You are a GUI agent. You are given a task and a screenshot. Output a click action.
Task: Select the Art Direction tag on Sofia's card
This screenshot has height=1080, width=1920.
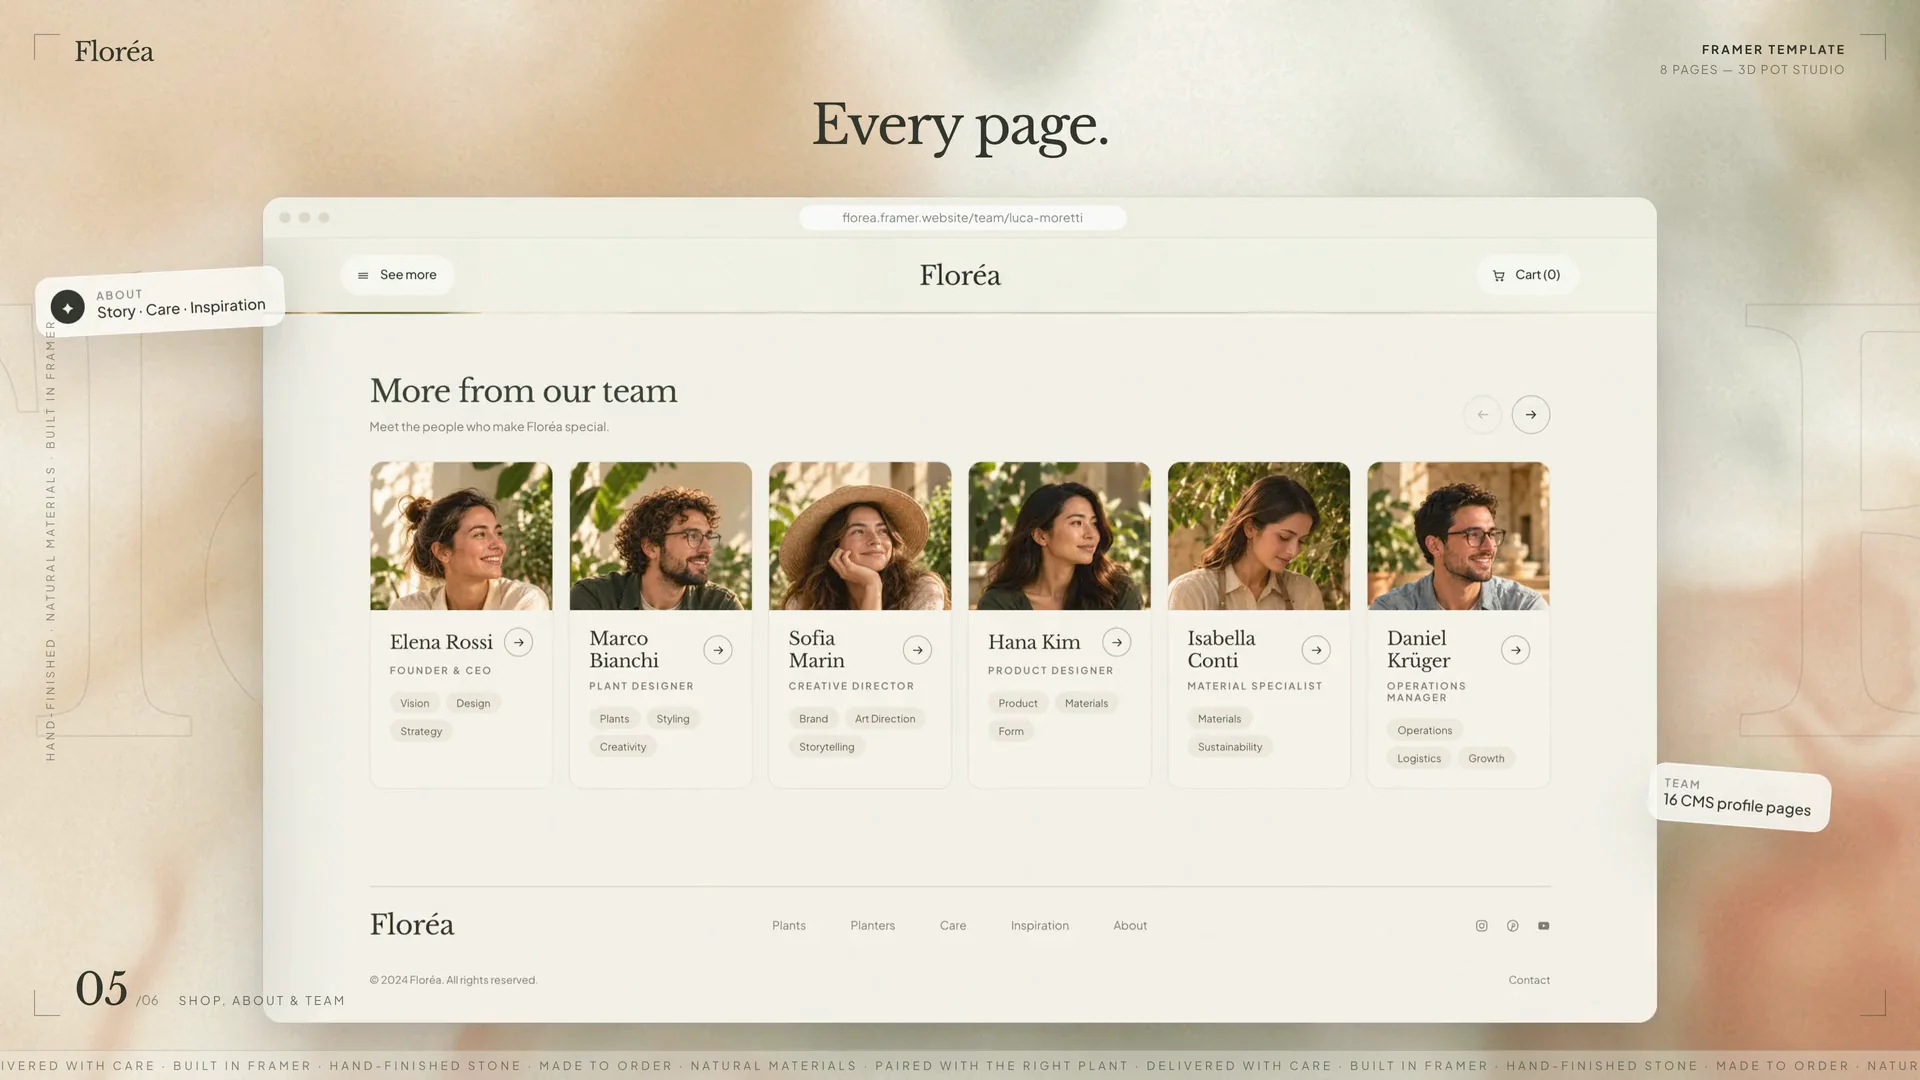(x=885, y=719)
